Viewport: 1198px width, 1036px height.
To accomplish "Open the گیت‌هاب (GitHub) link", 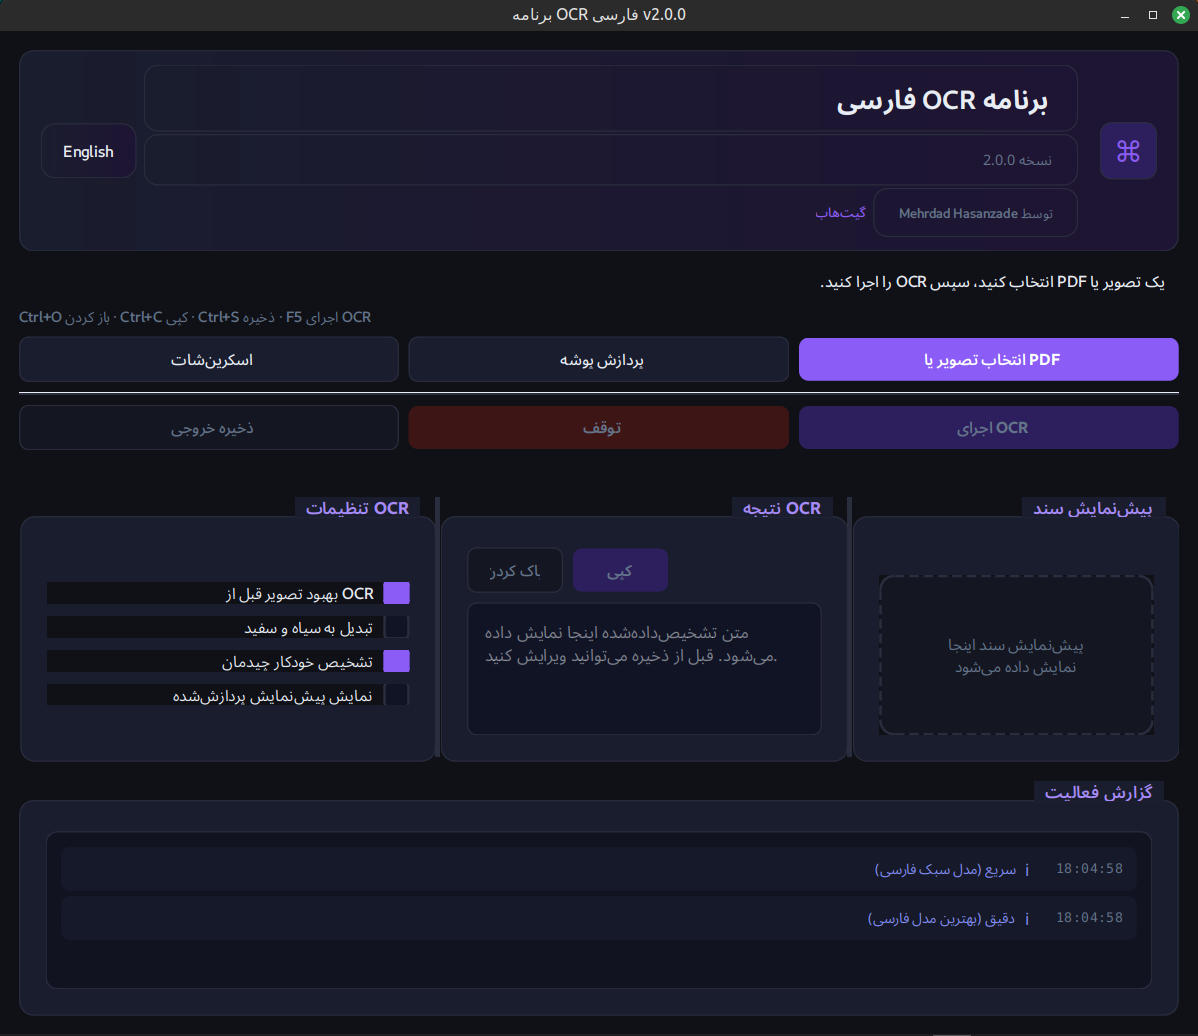I will point(840,213).
